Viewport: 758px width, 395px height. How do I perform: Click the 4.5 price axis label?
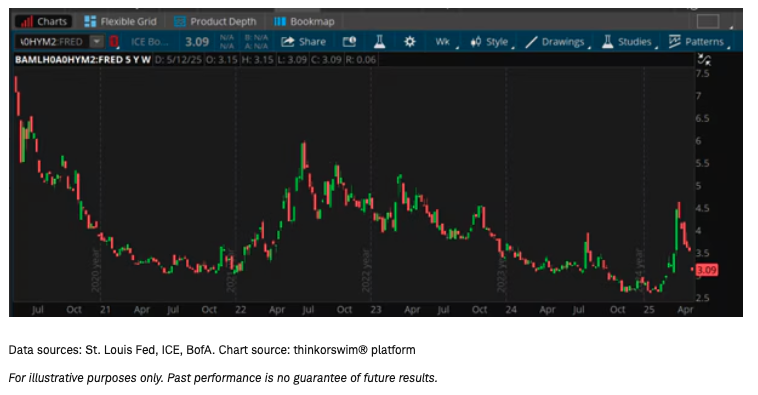click(702, 208)
